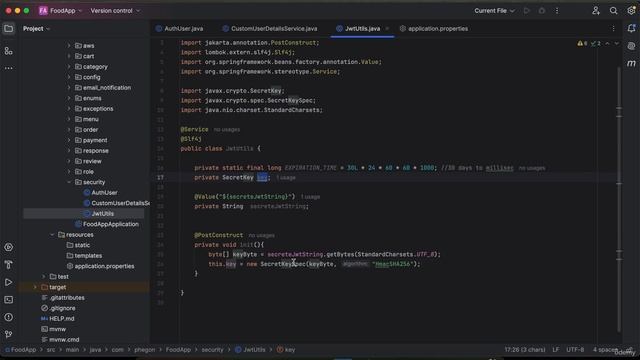
Task: Open the FoodApp project dropdown
Action: tap(60, 11)
